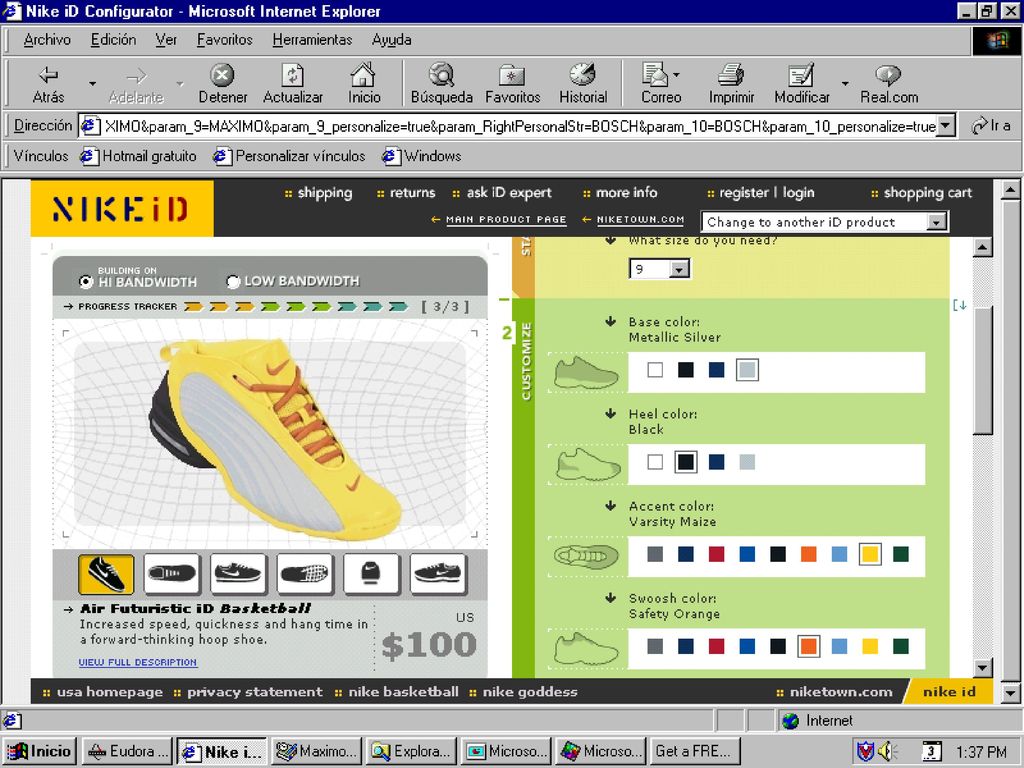Open the Windows Inicio start button
Screen dimensions: 1024x768
41,751
